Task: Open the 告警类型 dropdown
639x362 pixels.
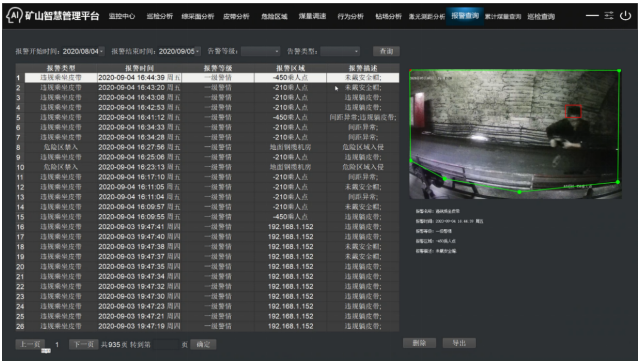Action: [340, 51]
